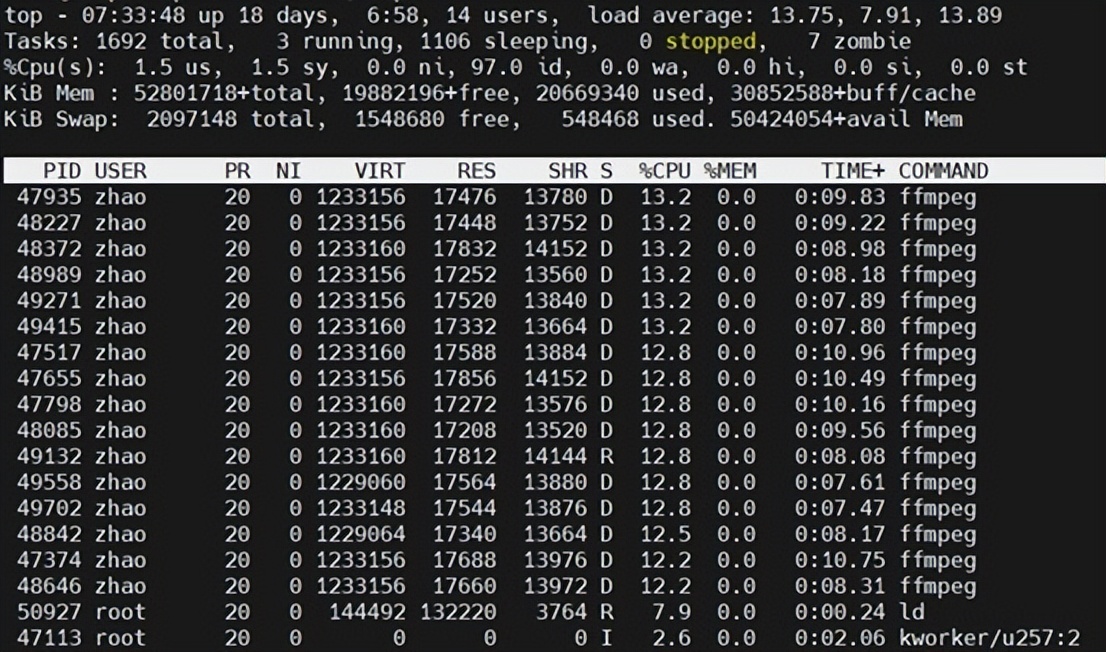Click the 'kworker/u257:2' command name
The width and height of the screenshot is (1106, 652).
point(989,638)
